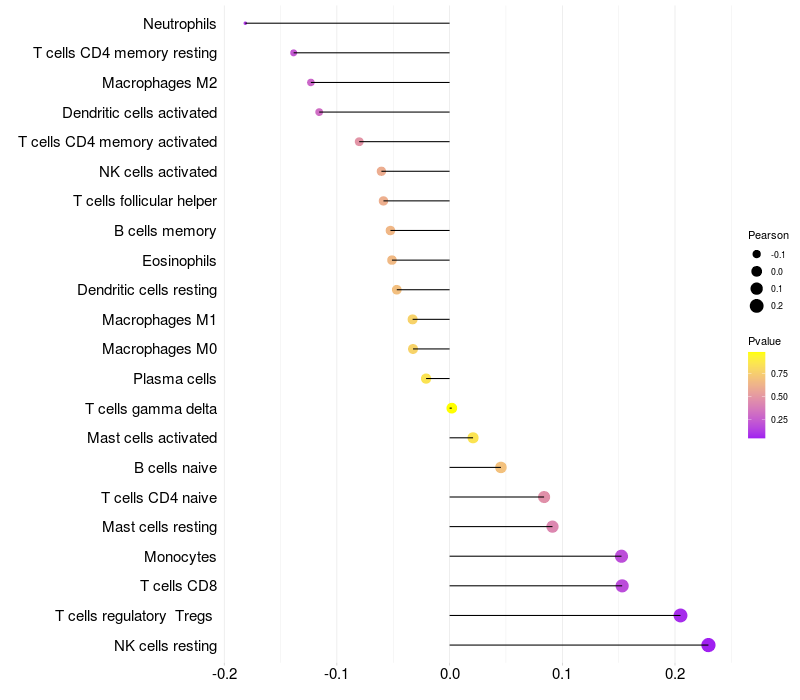
Task: Select the yellow T cells gamma delta dot
Action: point(452,408)
